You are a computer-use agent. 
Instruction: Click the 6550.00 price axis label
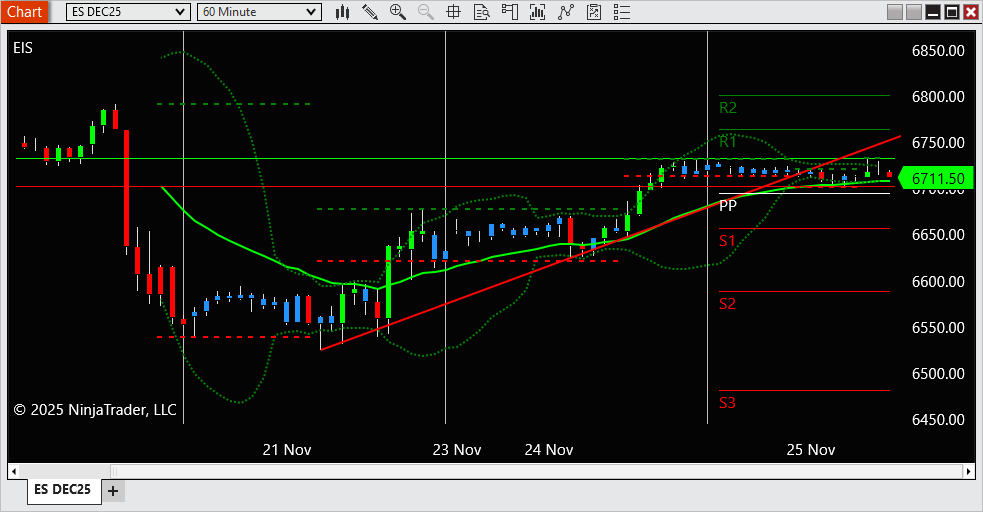point(938,328)
